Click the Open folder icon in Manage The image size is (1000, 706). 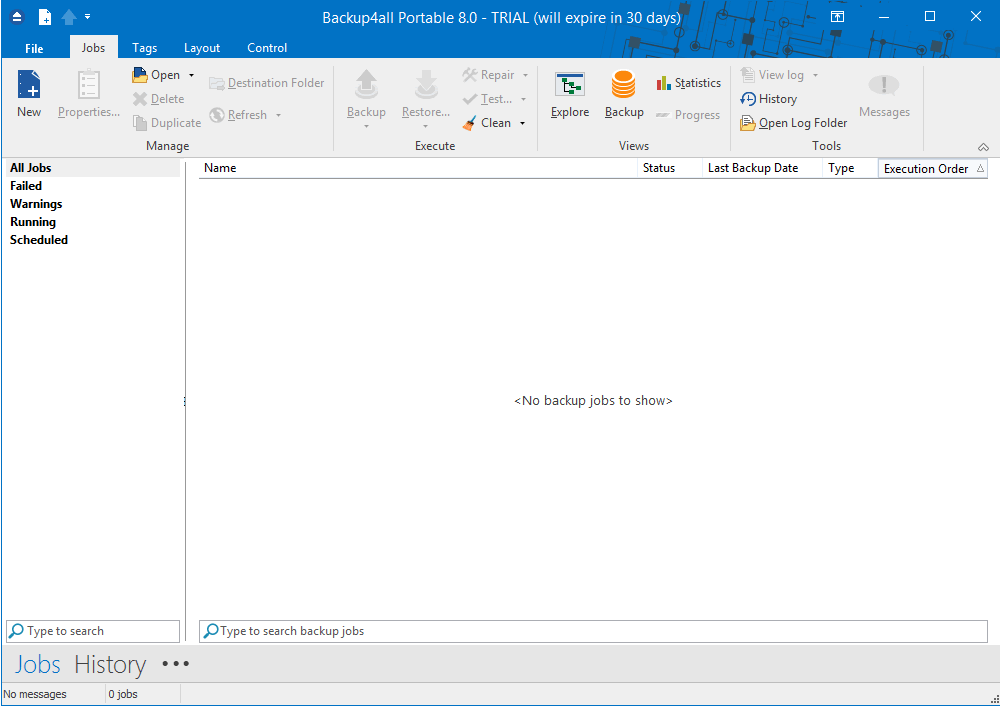pyautogui.click(x=140, y=75)
